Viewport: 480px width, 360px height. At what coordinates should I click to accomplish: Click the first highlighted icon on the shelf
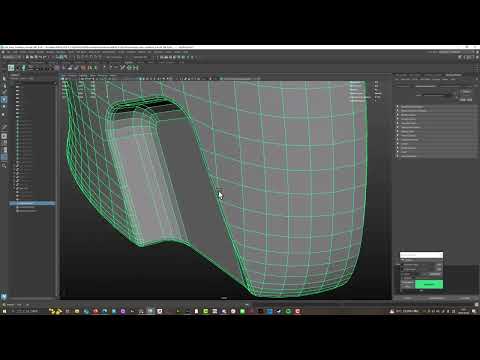(x=11, y=68)
